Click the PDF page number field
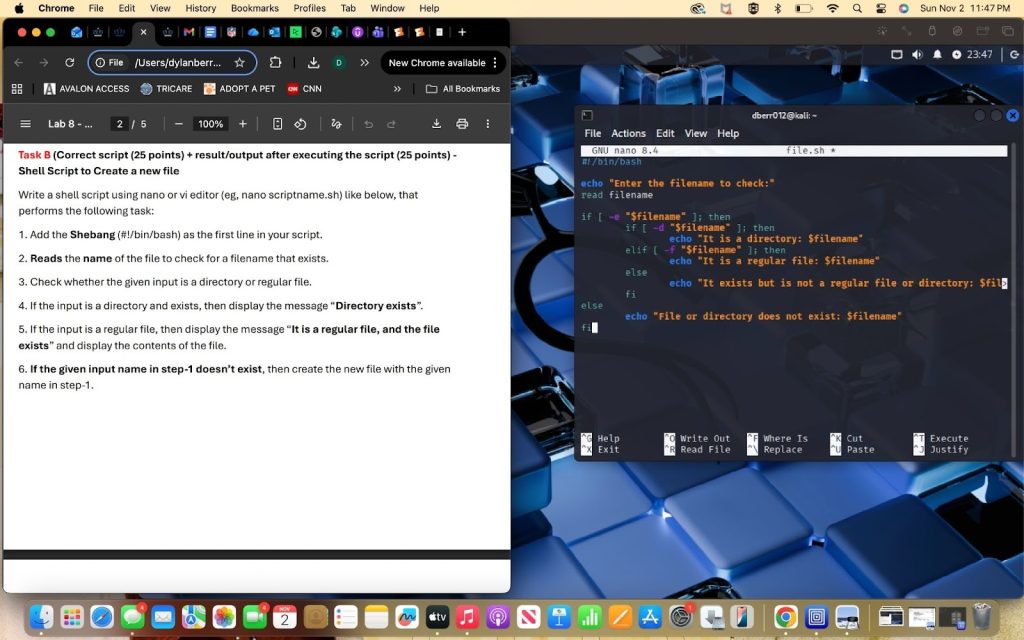1024x640 pixels. point(119,124)
